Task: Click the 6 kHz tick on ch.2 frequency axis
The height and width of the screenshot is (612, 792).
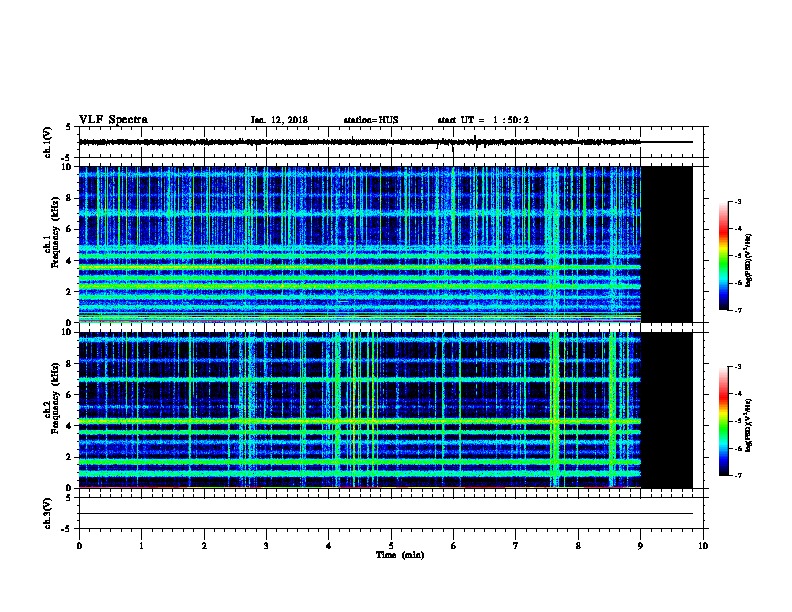Action: (69, 395)
